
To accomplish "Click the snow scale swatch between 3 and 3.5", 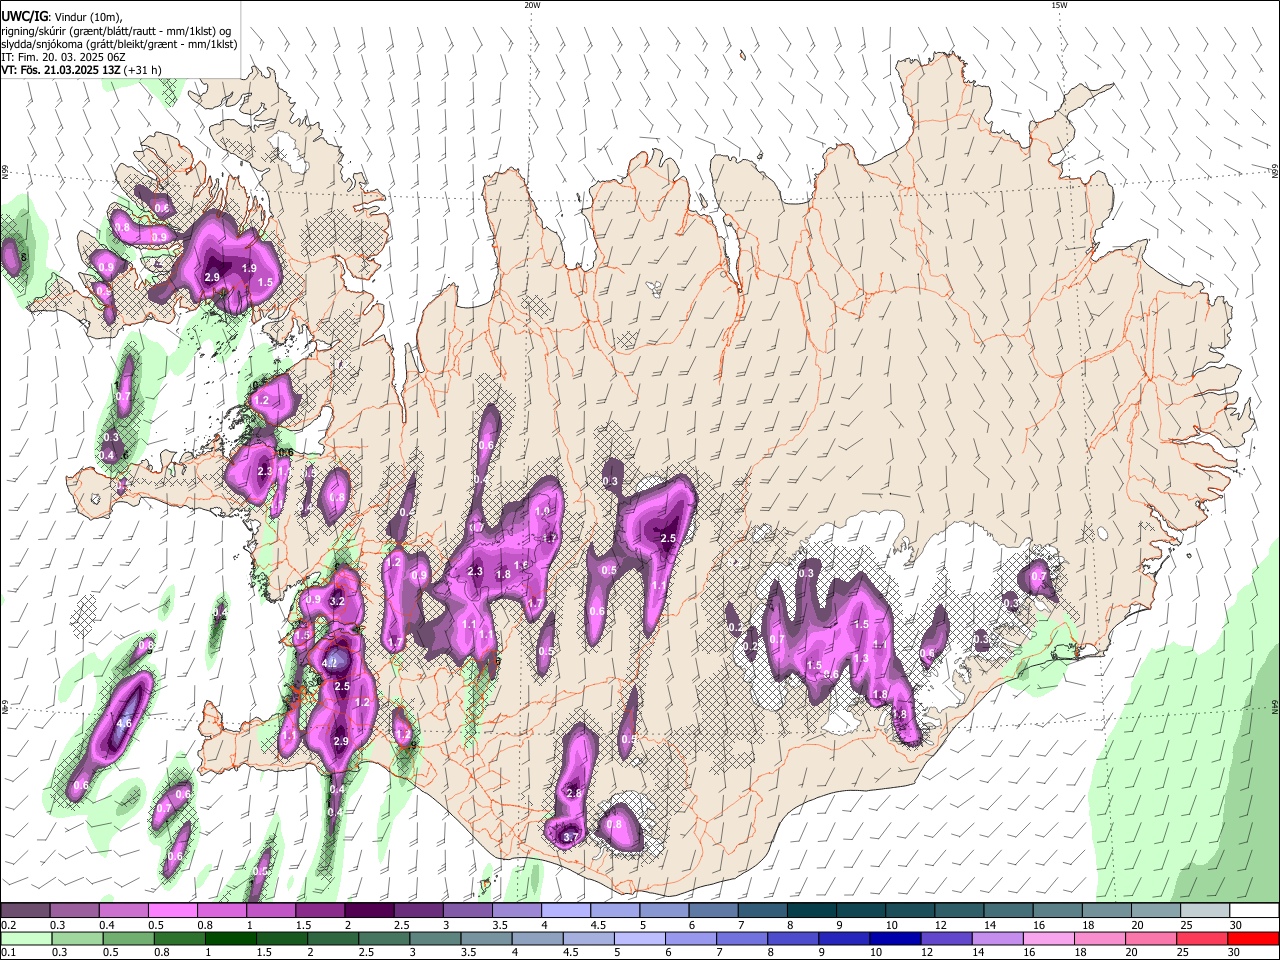I will click(x=466, y=910).
